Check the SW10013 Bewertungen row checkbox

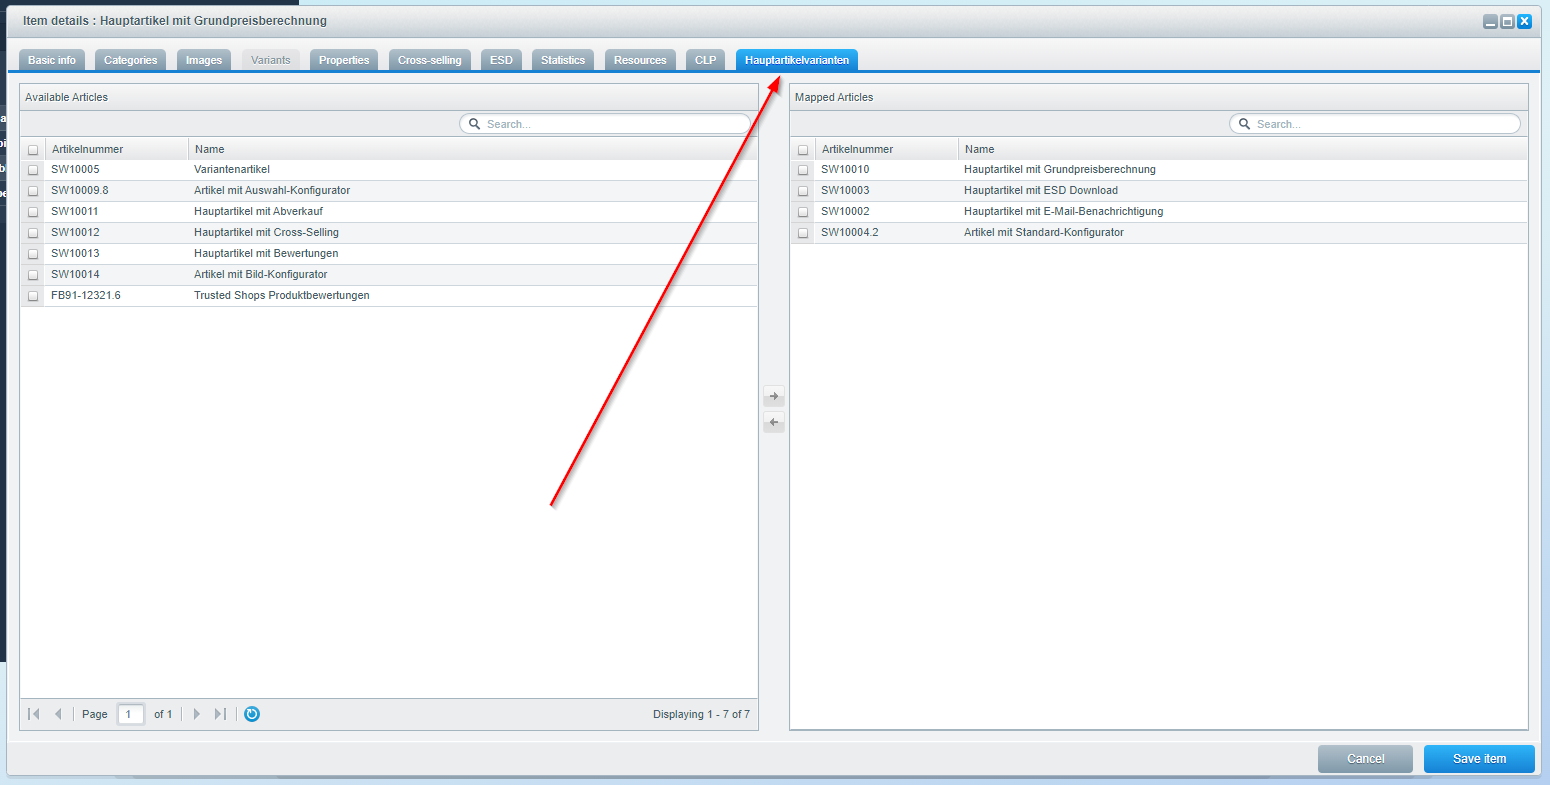click(33, 254)
